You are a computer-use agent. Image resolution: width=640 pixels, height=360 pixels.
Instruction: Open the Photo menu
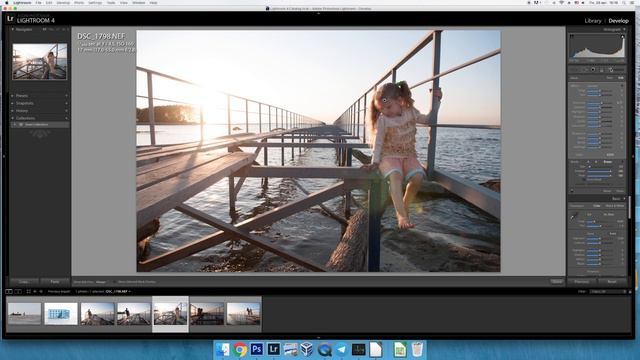pyautogui.click(x=79, y=2)
